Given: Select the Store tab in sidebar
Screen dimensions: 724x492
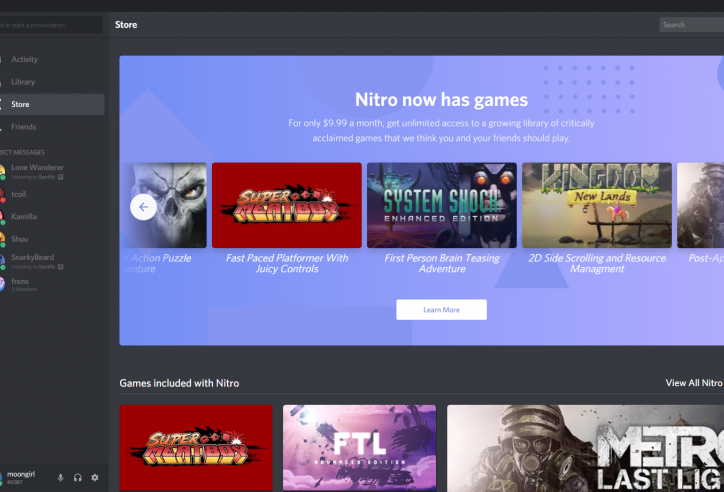Looking at the screenshot, I should (x=52, y=104).
